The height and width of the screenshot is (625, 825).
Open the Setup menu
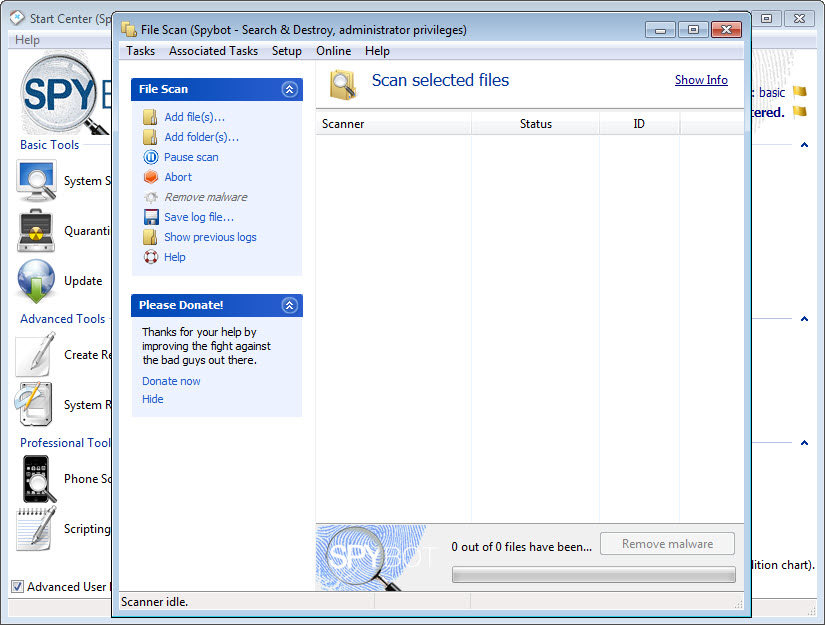[x=287, y=51]
